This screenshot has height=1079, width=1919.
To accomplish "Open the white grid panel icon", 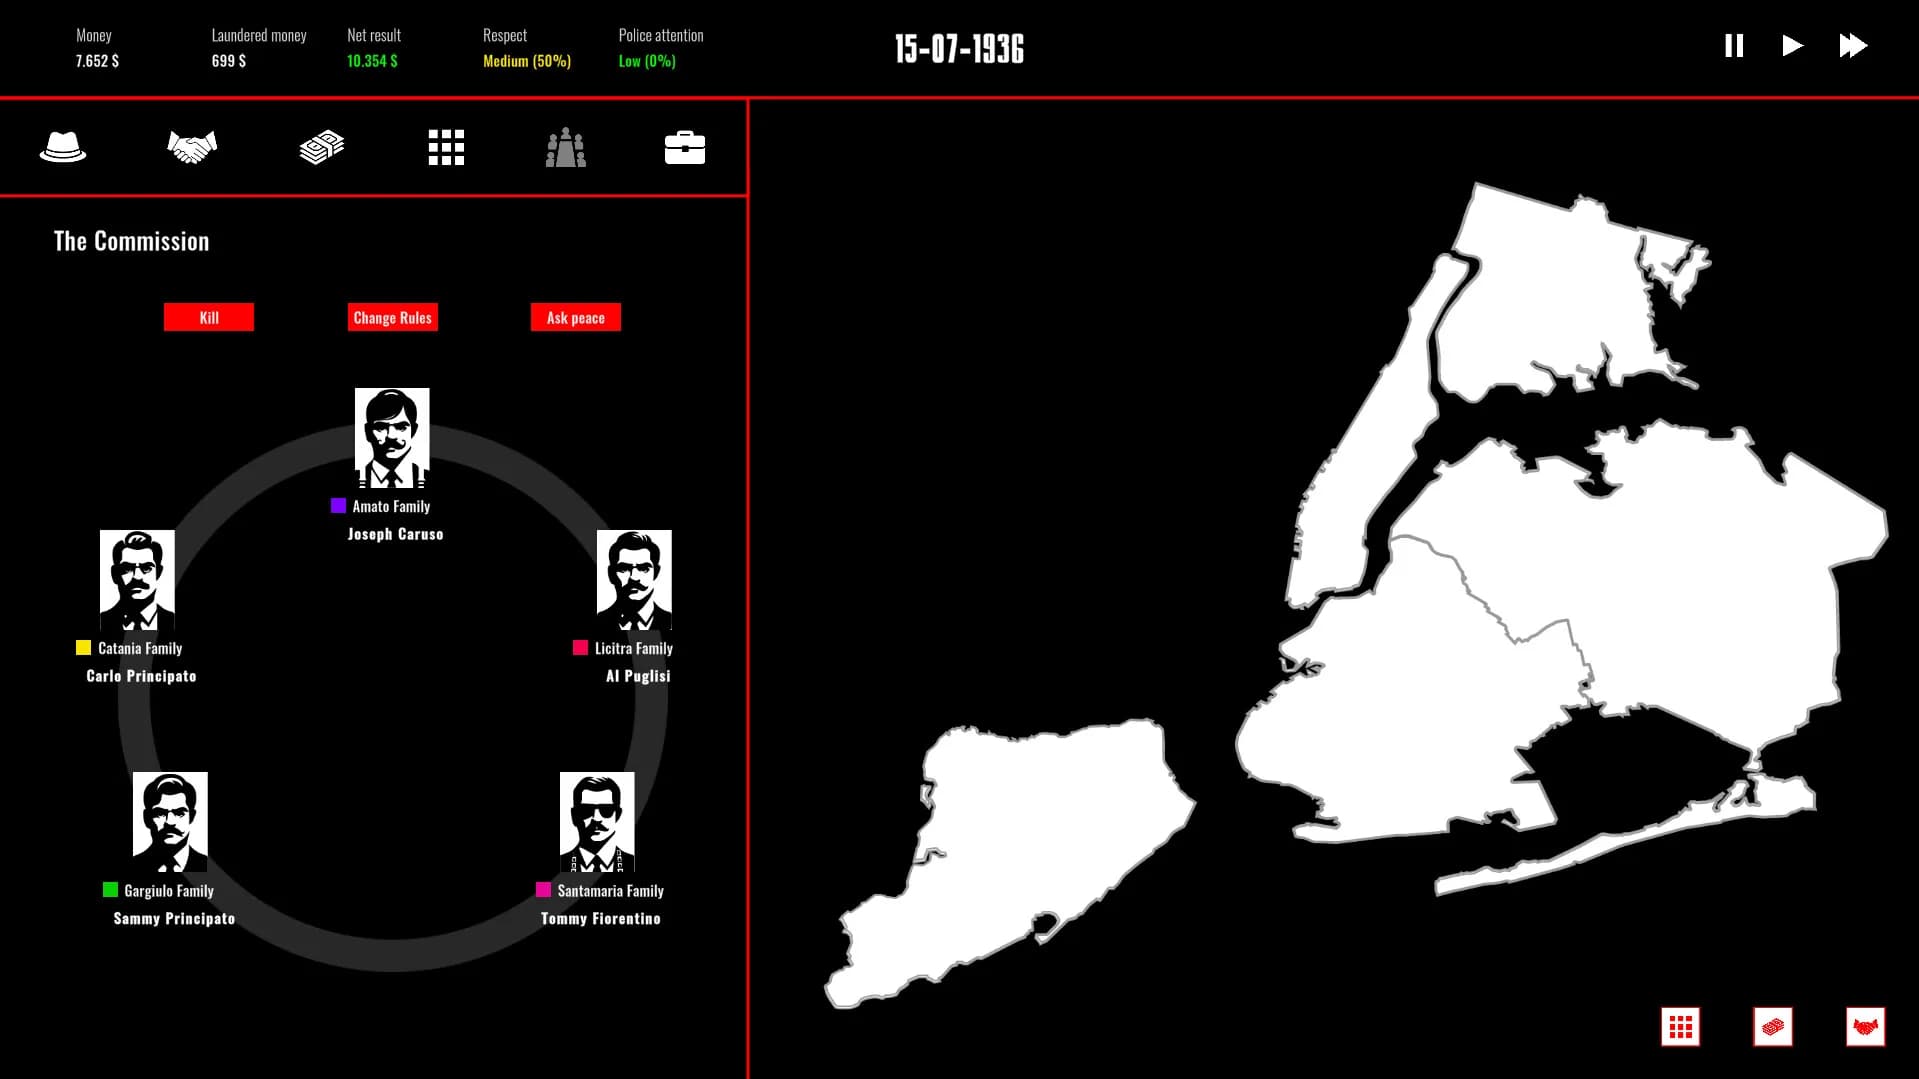I will click(446, 147).
